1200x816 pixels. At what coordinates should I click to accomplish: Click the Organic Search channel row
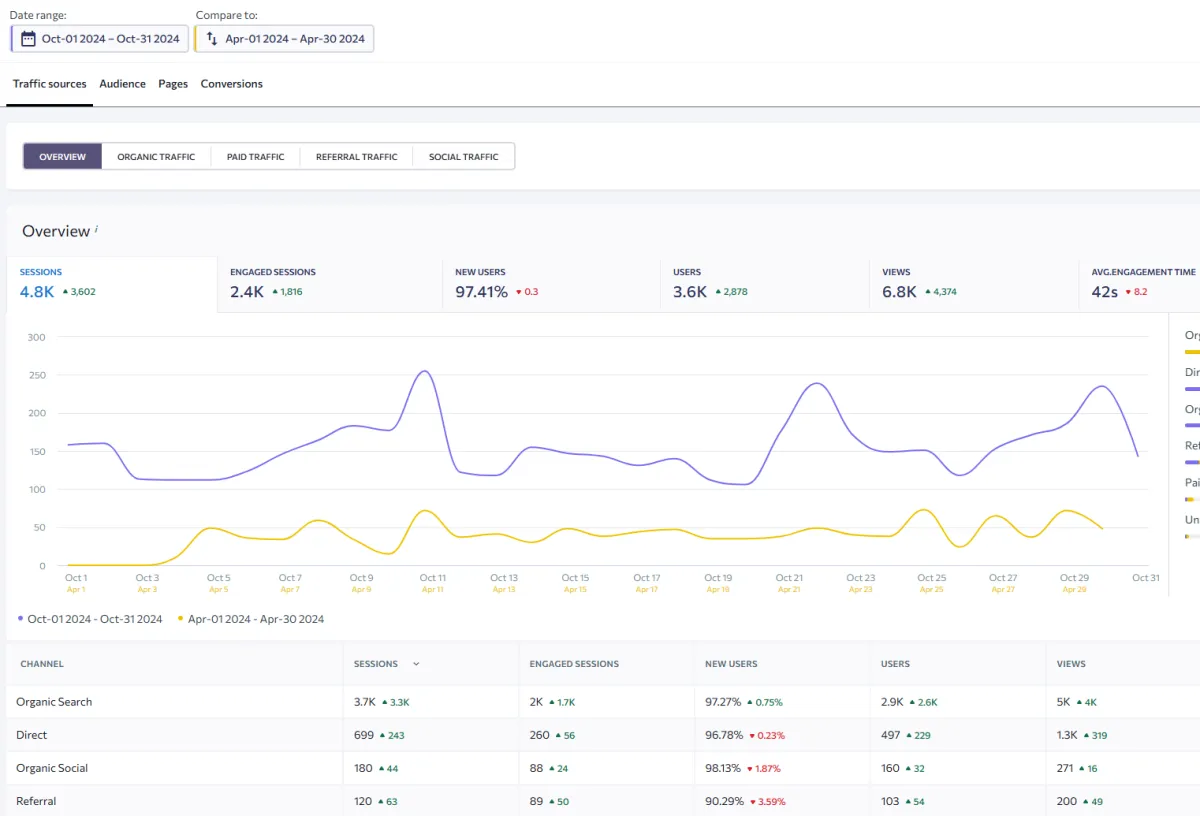603,702
